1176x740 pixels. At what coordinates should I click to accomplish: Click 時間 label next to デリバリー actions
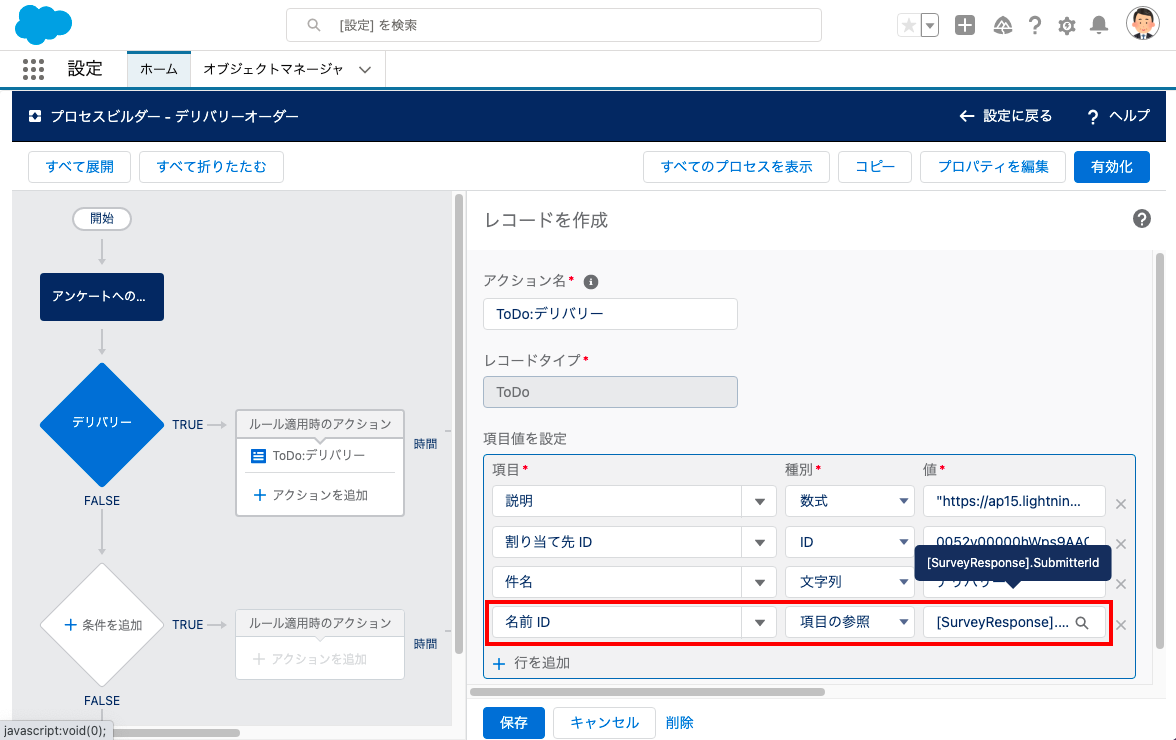point(425,444)
